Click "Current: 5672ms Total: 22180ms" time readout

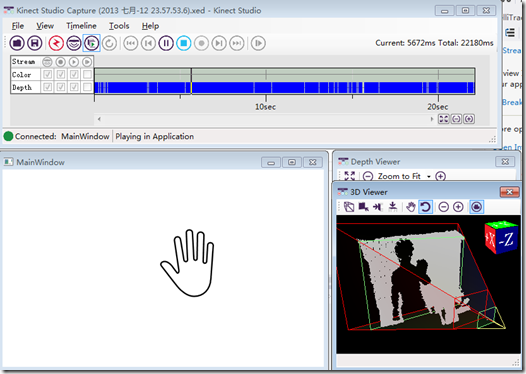pos(434,43)
